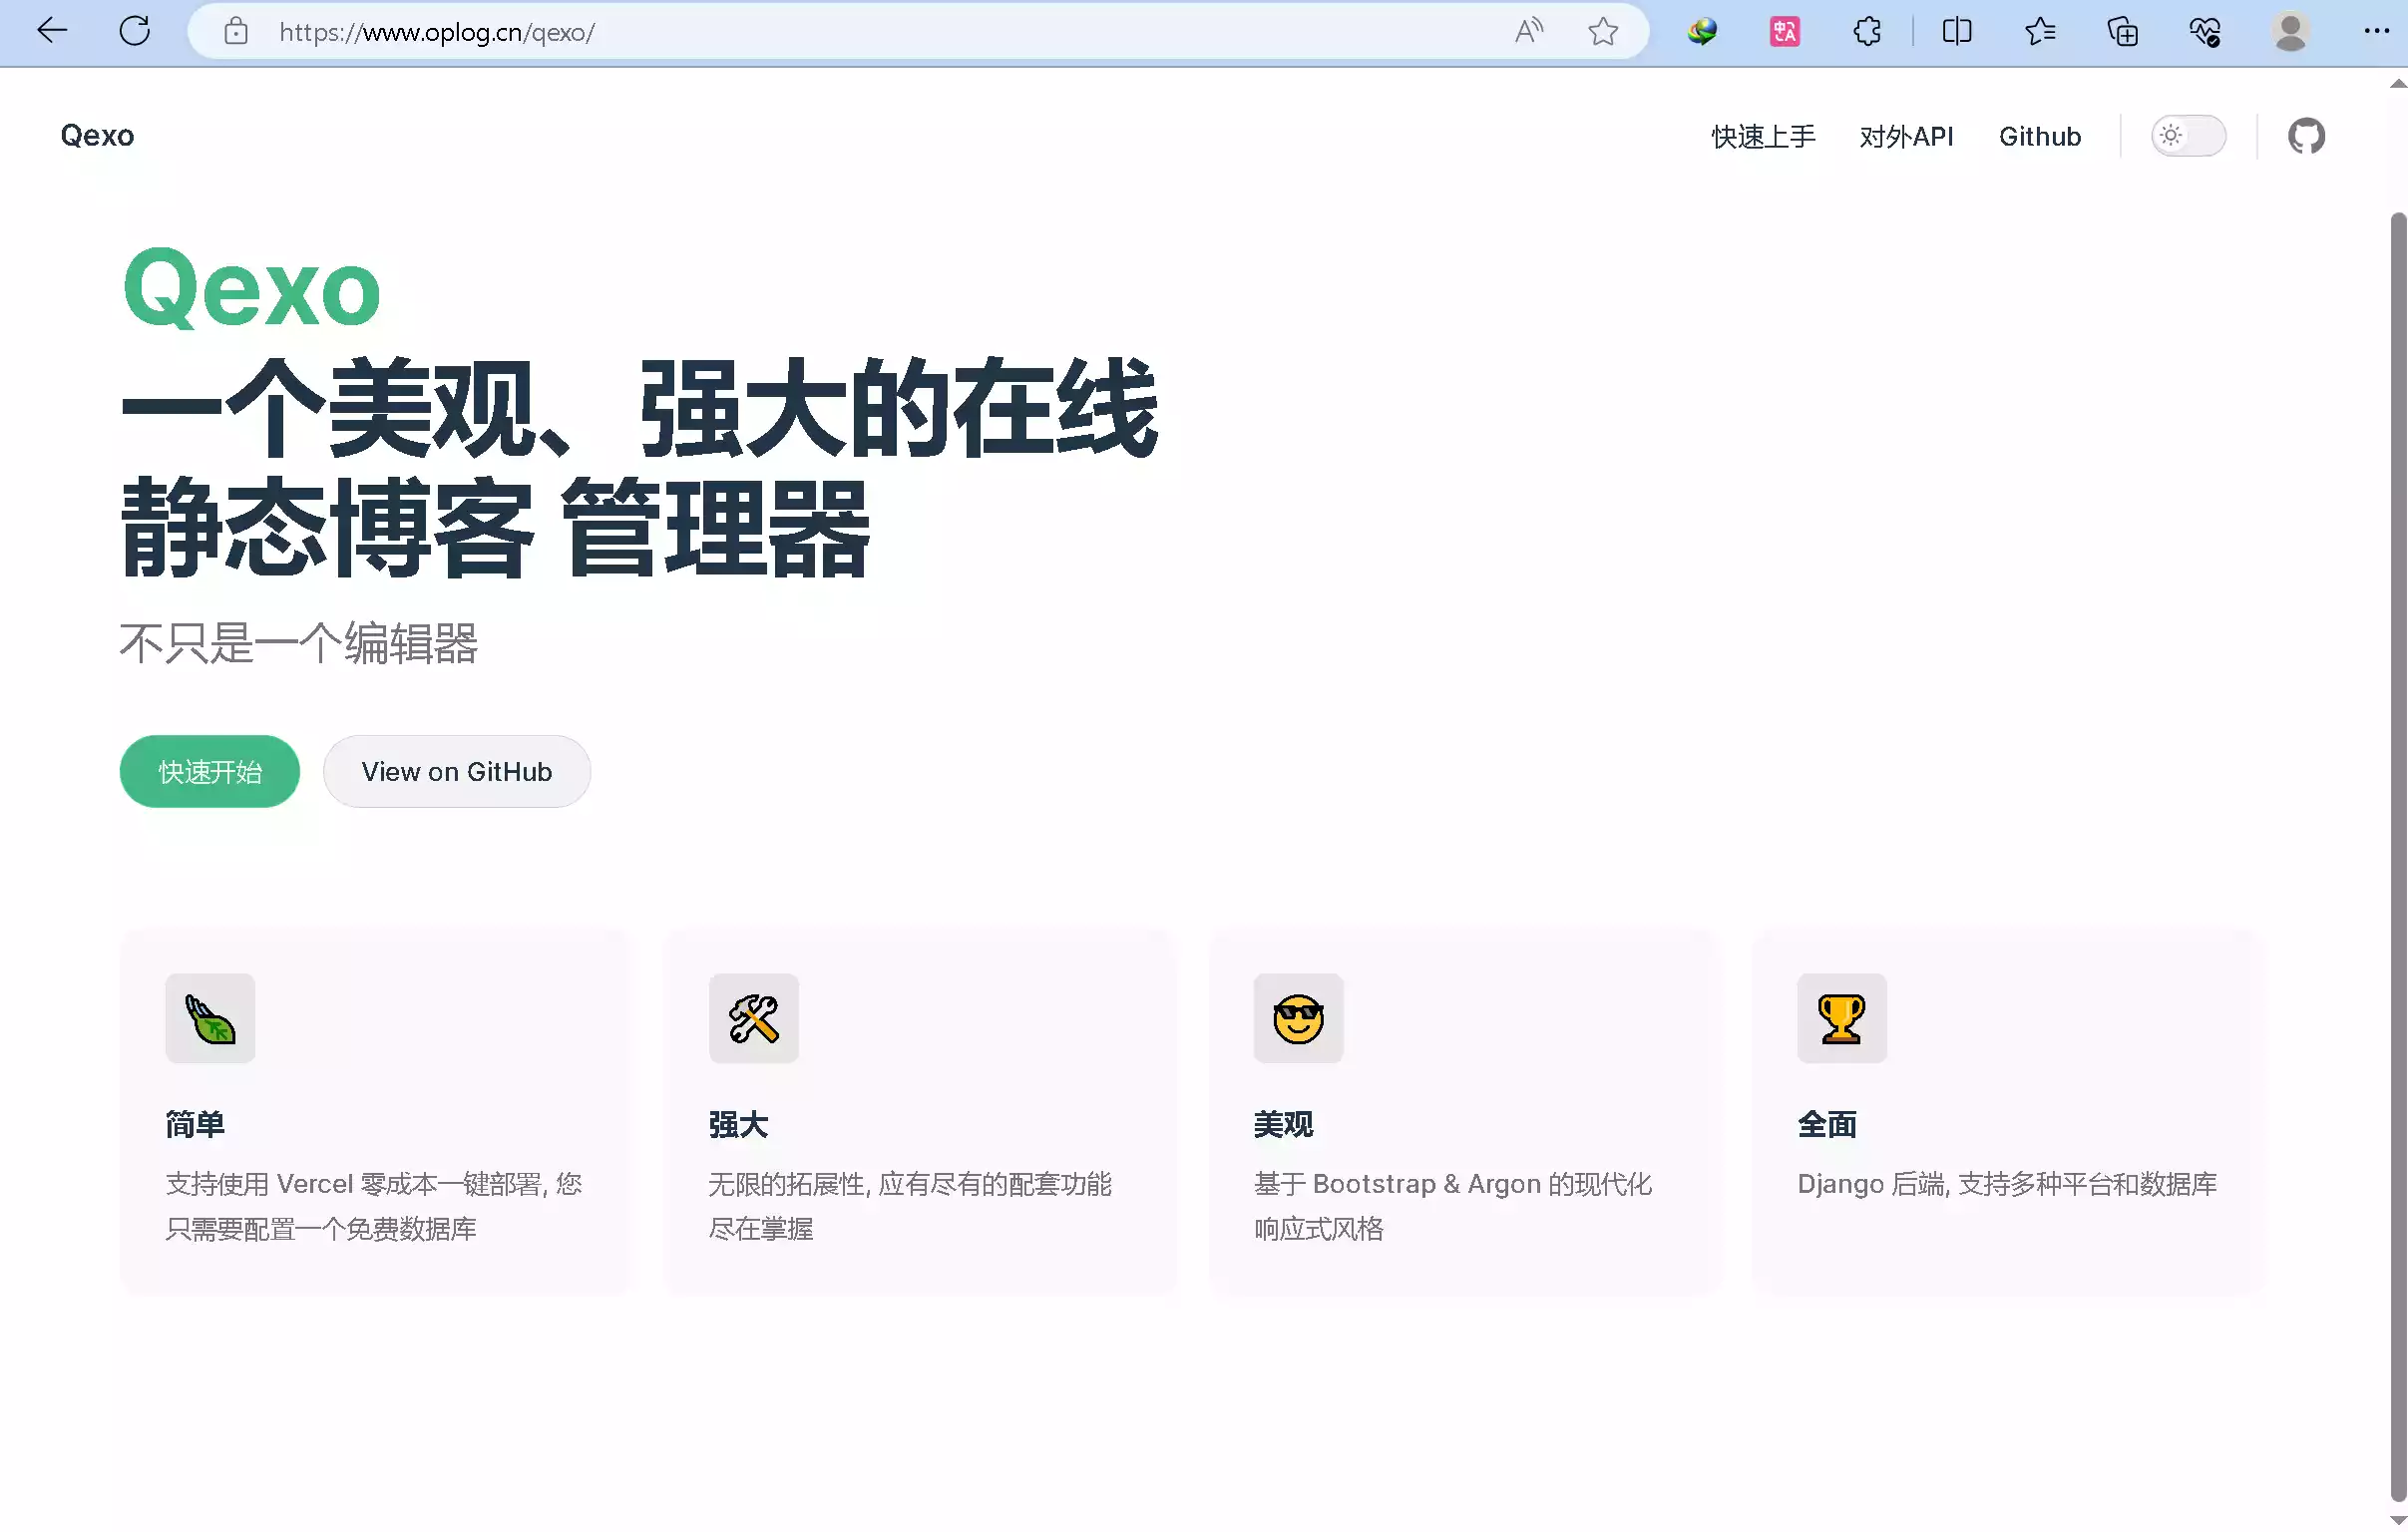Refresh the page with reload icon
Screen dimensions: 2408x1532
[x=134, y=31]
